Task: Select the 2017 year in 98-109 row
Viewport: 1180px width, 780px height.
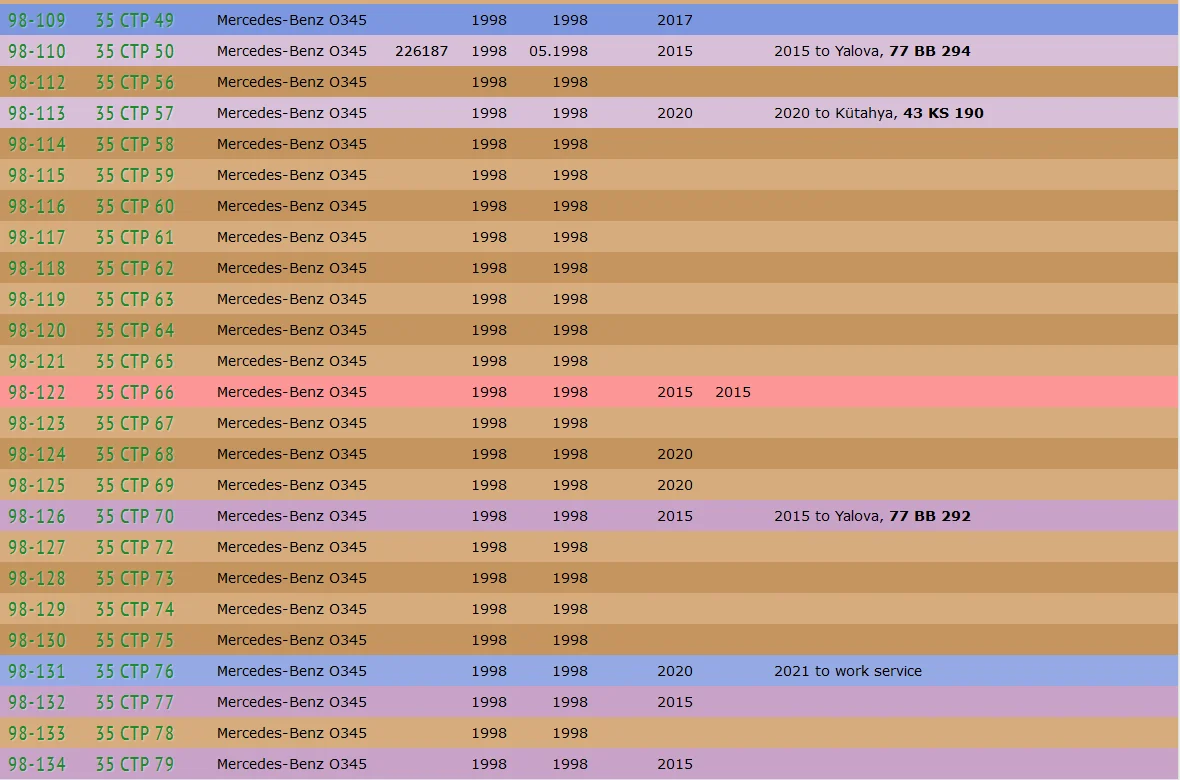Action: [674, 20]
